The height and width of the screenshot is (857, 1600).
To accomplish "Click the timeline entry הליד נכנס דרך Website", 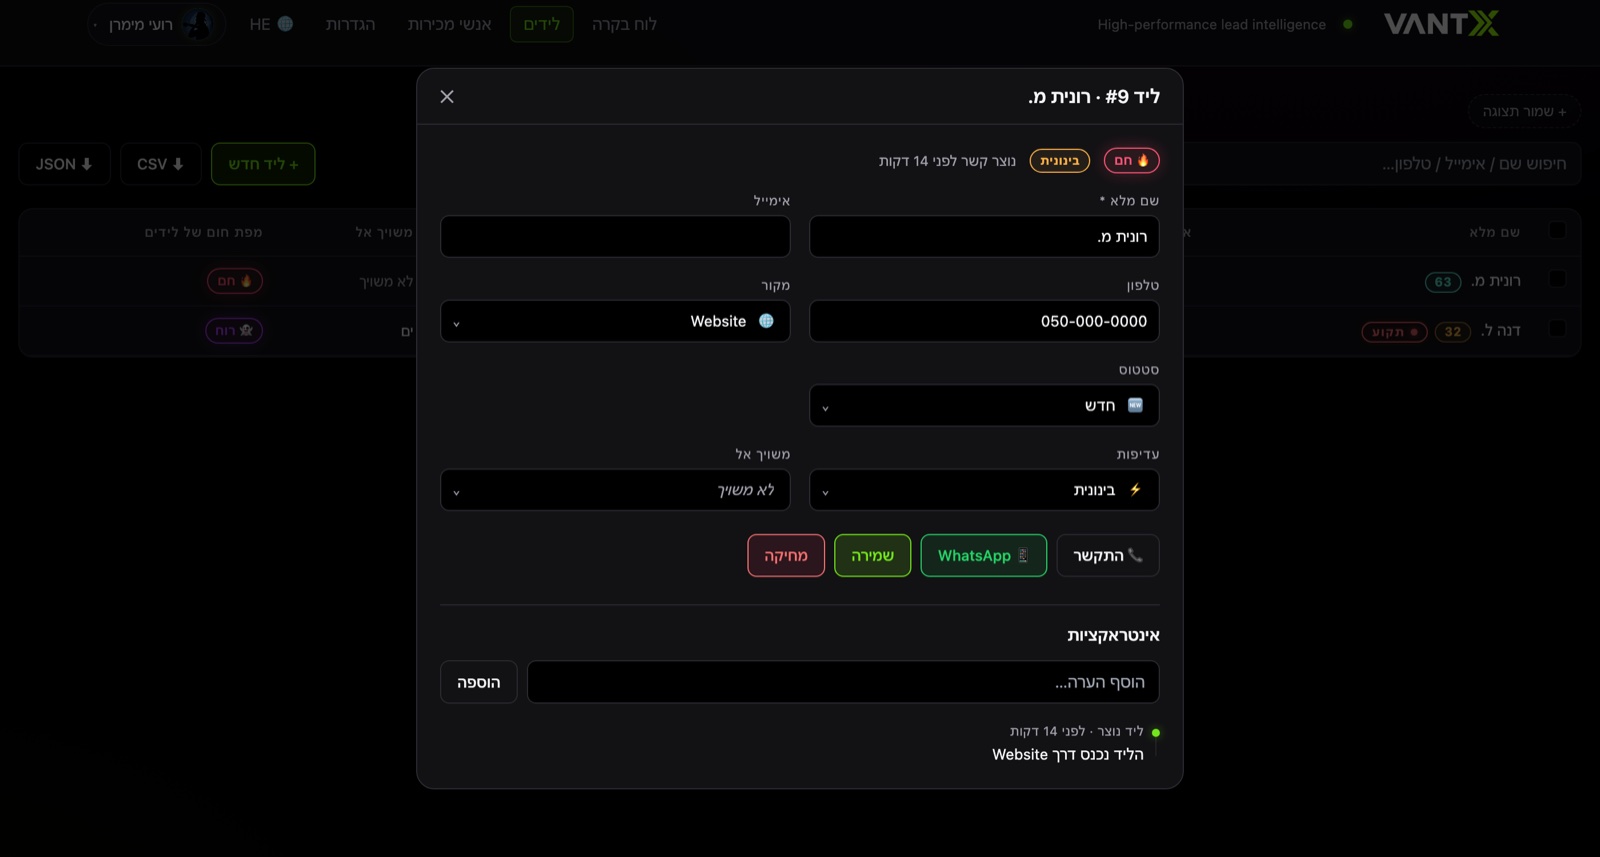I will click(x=1068, y=755).
